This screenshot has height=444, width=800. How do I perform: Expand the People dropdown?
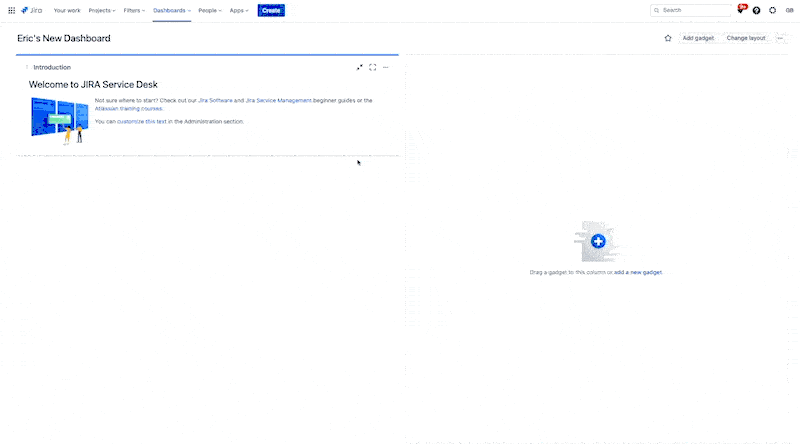tap(210, 10)
